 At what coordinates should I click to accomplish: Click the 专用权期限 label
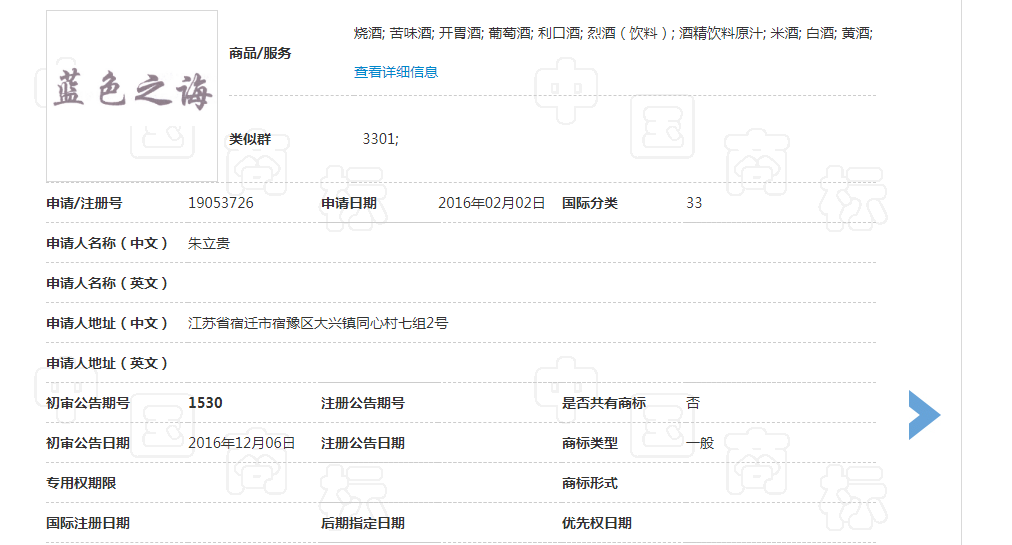pos(81,483)
